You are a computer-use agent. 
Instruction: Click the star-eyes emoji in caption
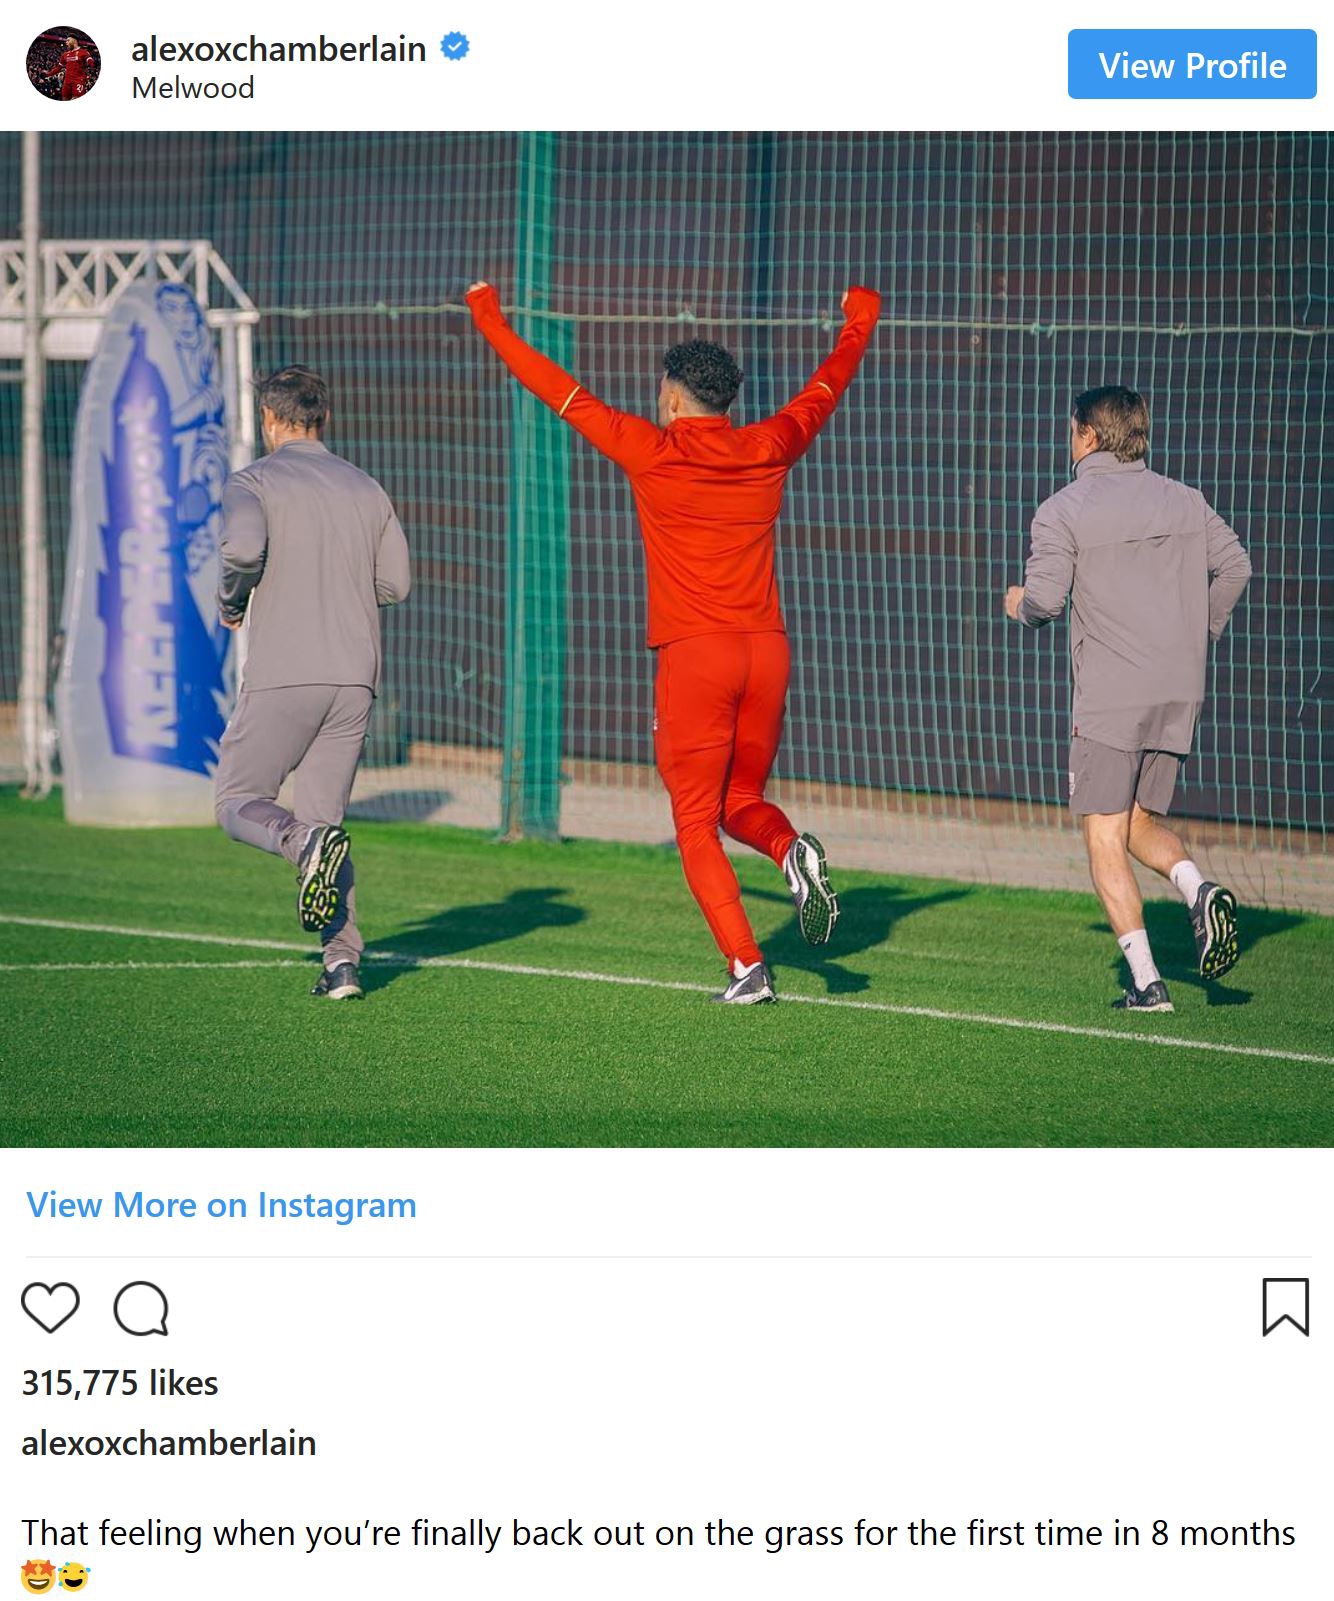tap(37, 1577)
